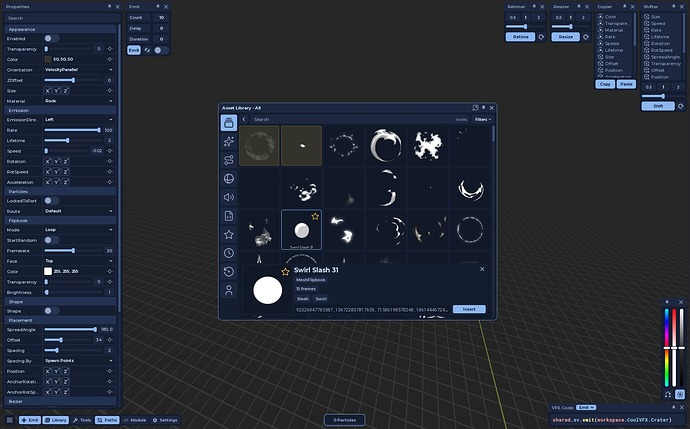This screenshot has width=690, height=429.
Task: Open the EmissionDirection Left dropdown
Action: [78, 119]
